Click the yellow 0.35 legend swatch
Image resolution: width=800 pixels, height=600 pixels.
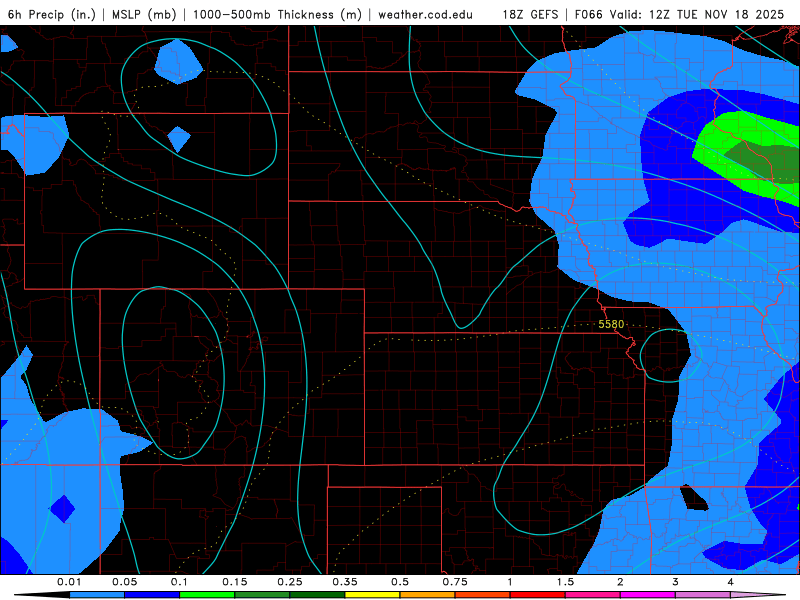[372, 595]
